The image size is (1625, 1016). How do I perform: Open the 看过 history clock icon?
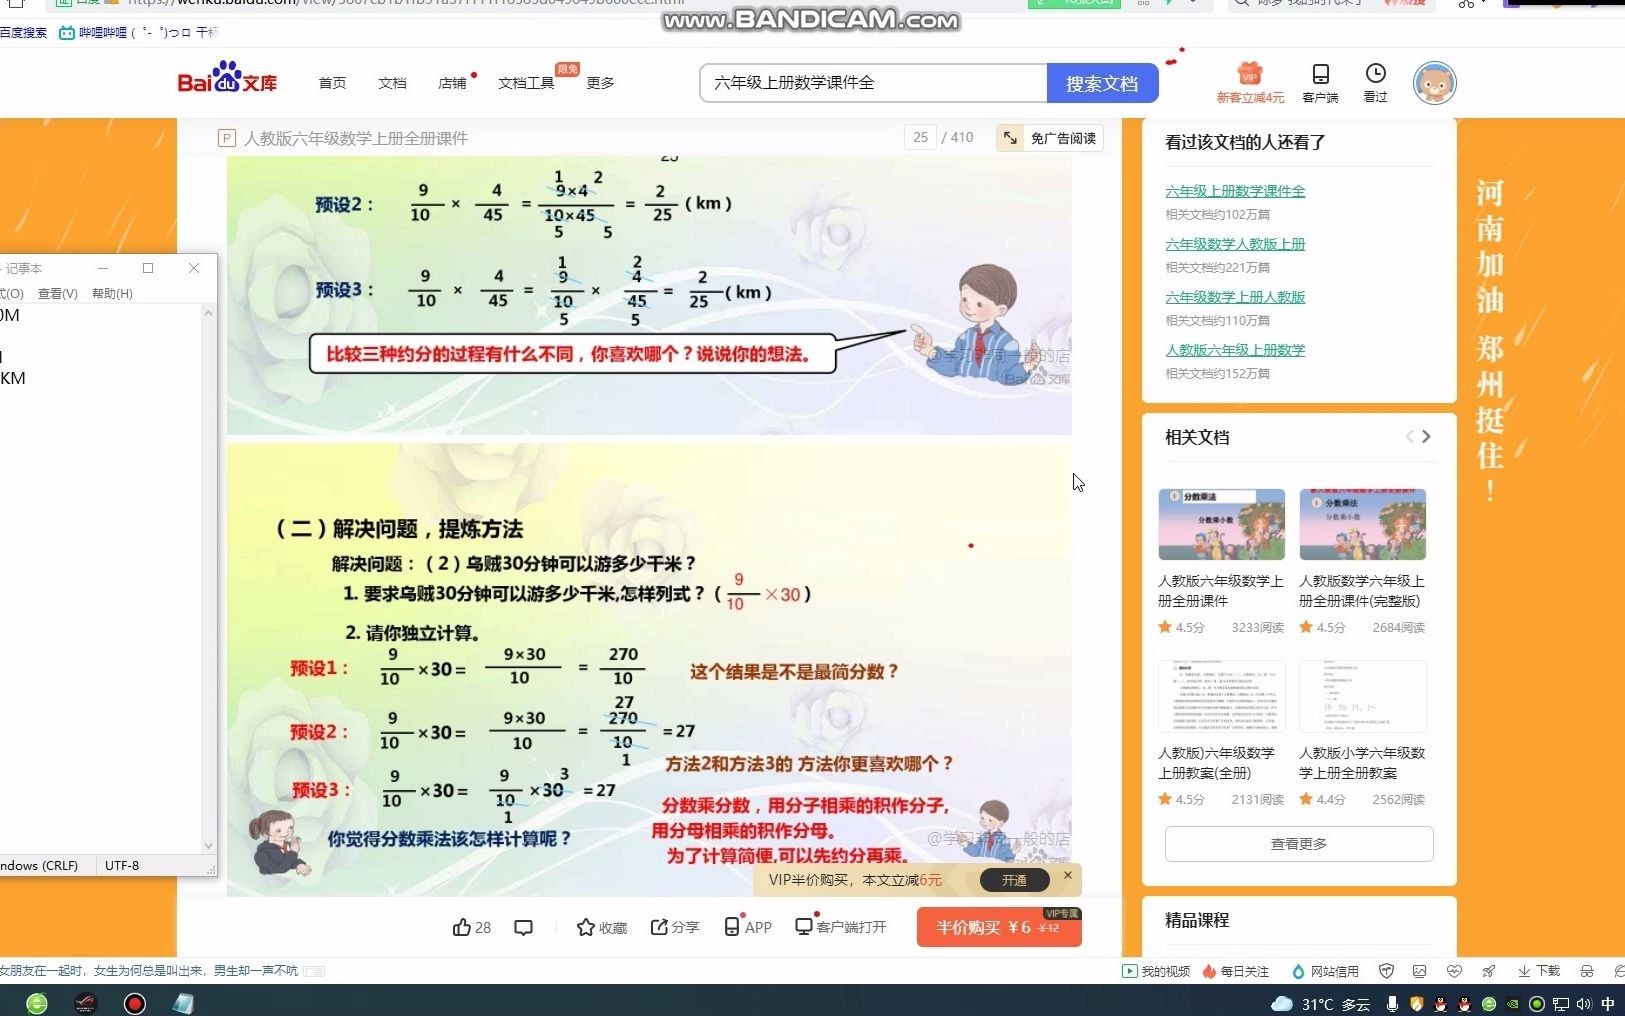pos(1375,82)
